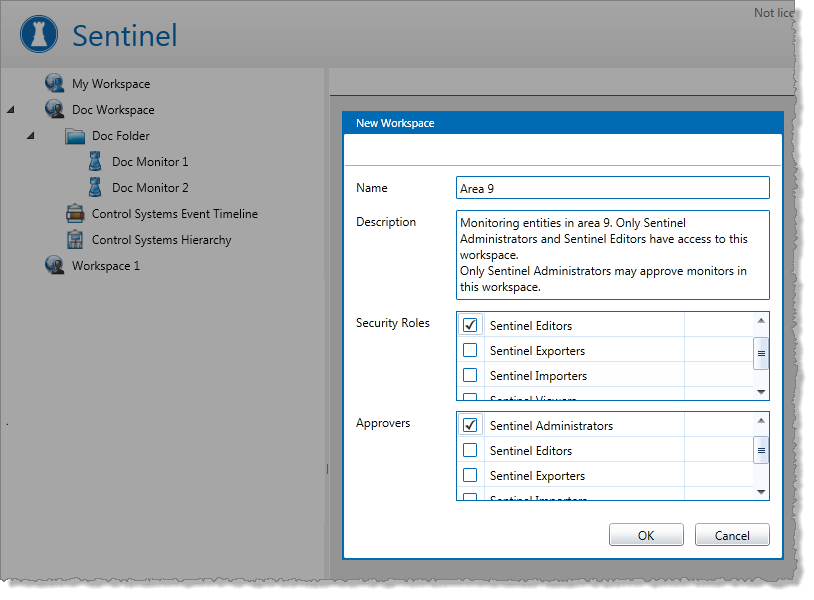Enable Sentinel Exporters security role checkbox
Image resolution: width=814 pixels, height=600 pixels.
pos(470,350)
